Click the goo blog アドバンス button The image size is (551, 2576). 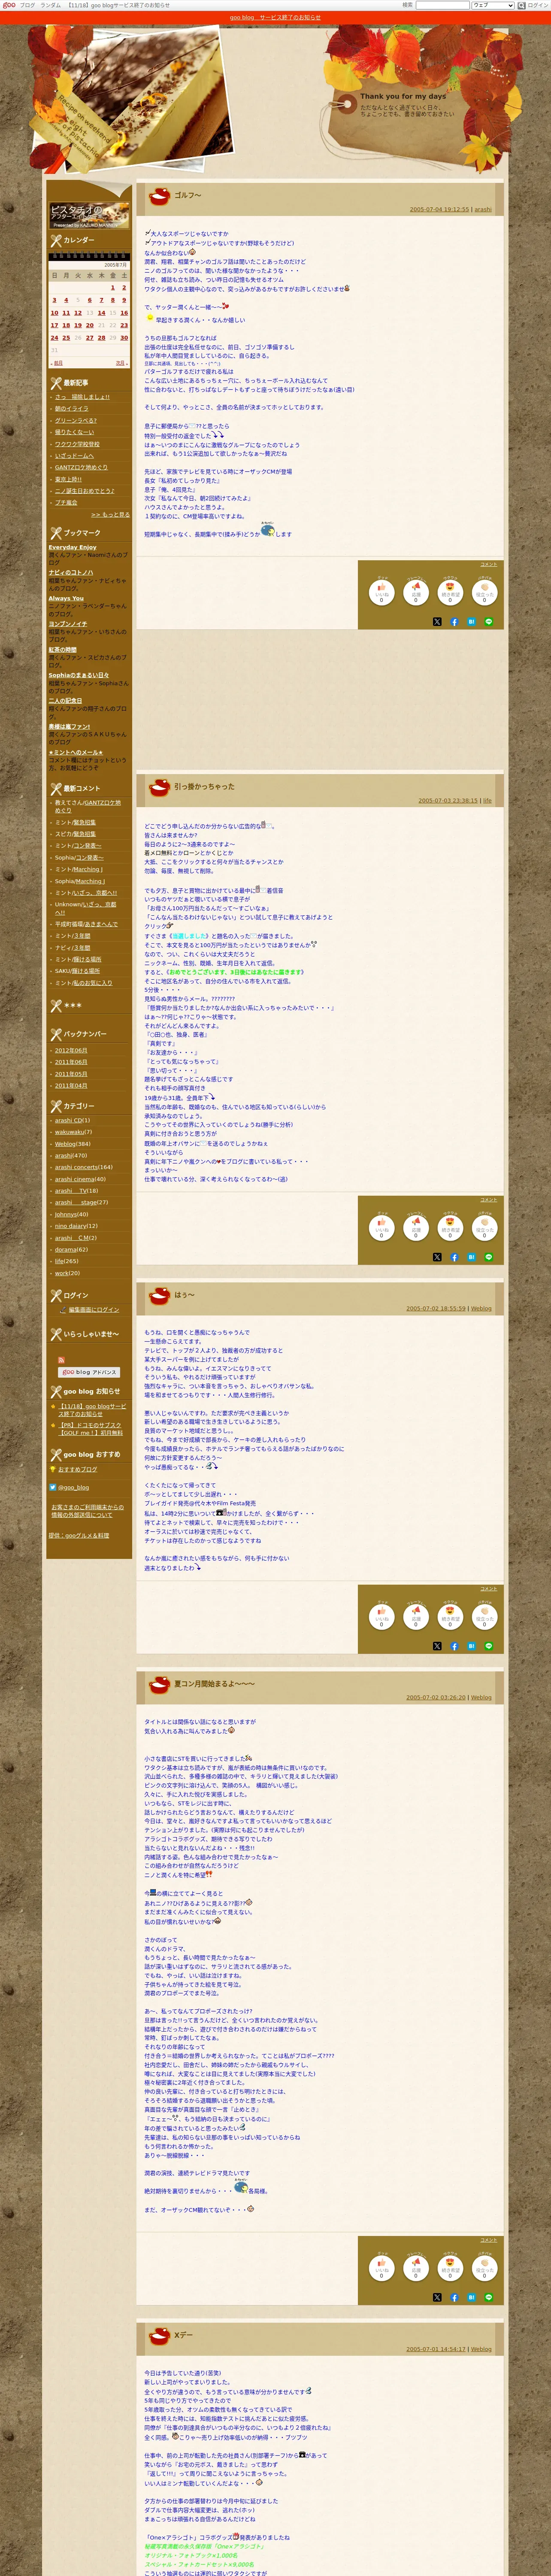click(x=89, y=1372)
